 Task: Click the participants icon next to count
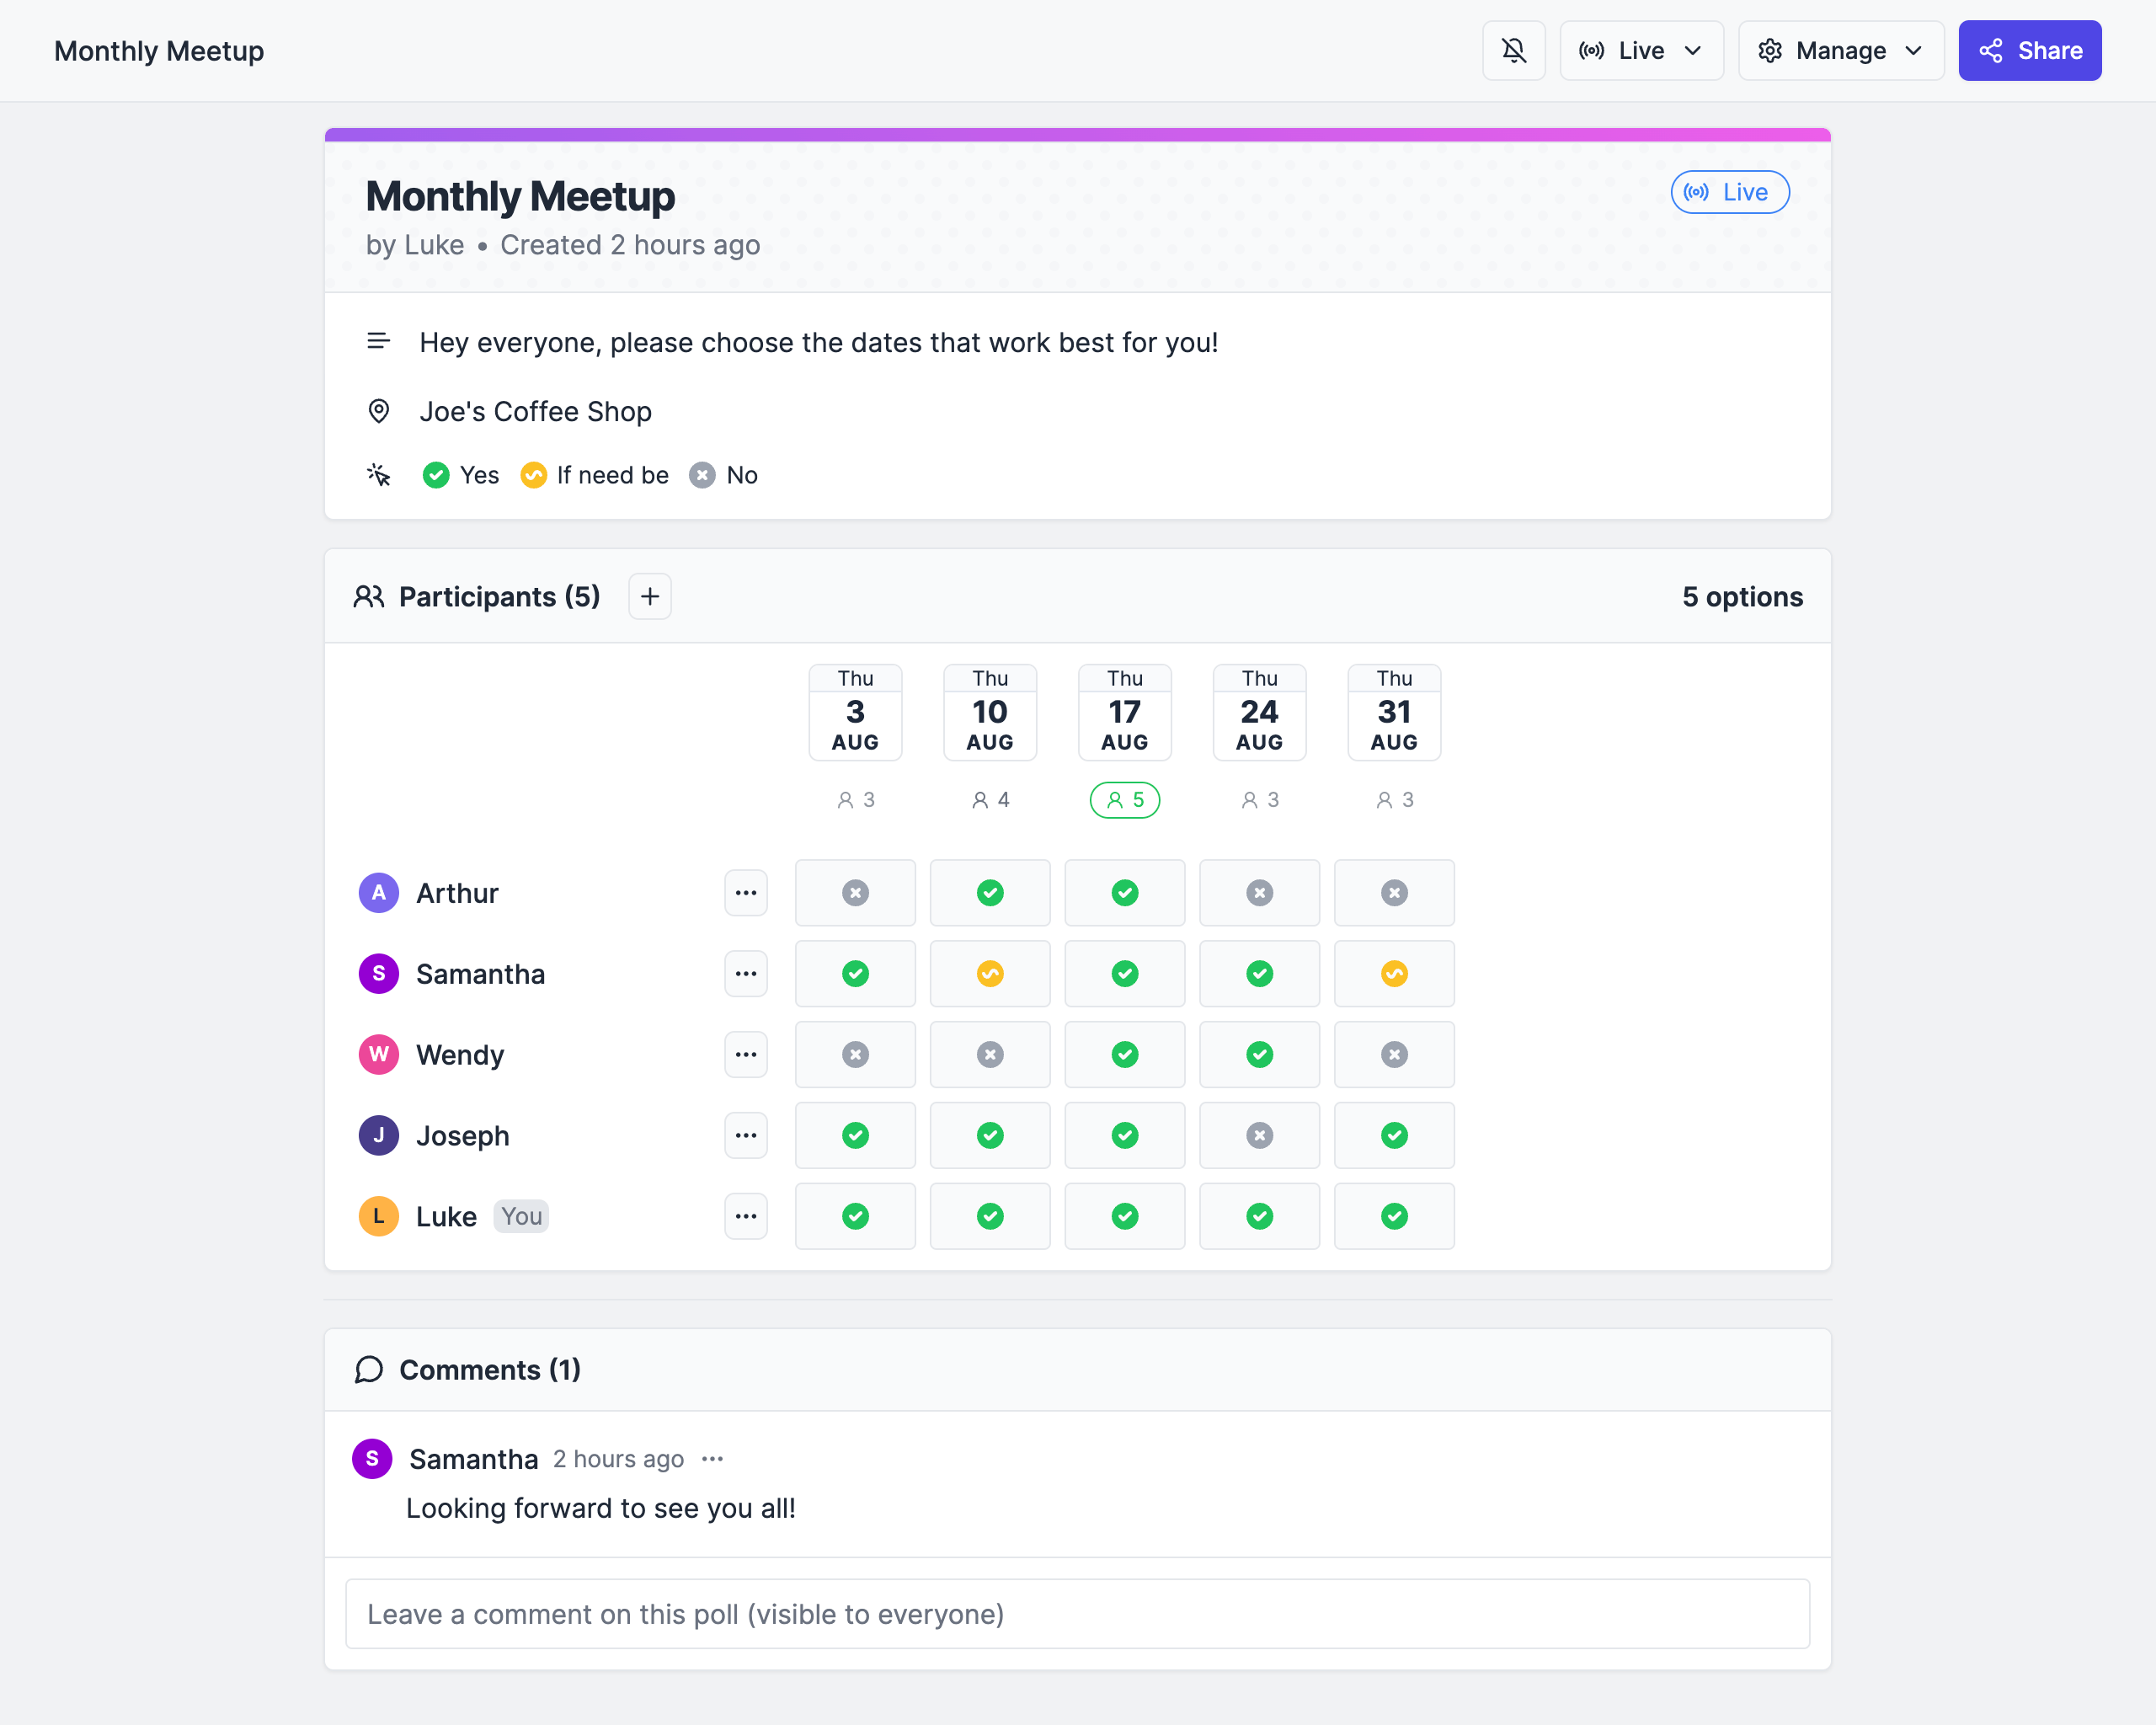click(370, 596)
